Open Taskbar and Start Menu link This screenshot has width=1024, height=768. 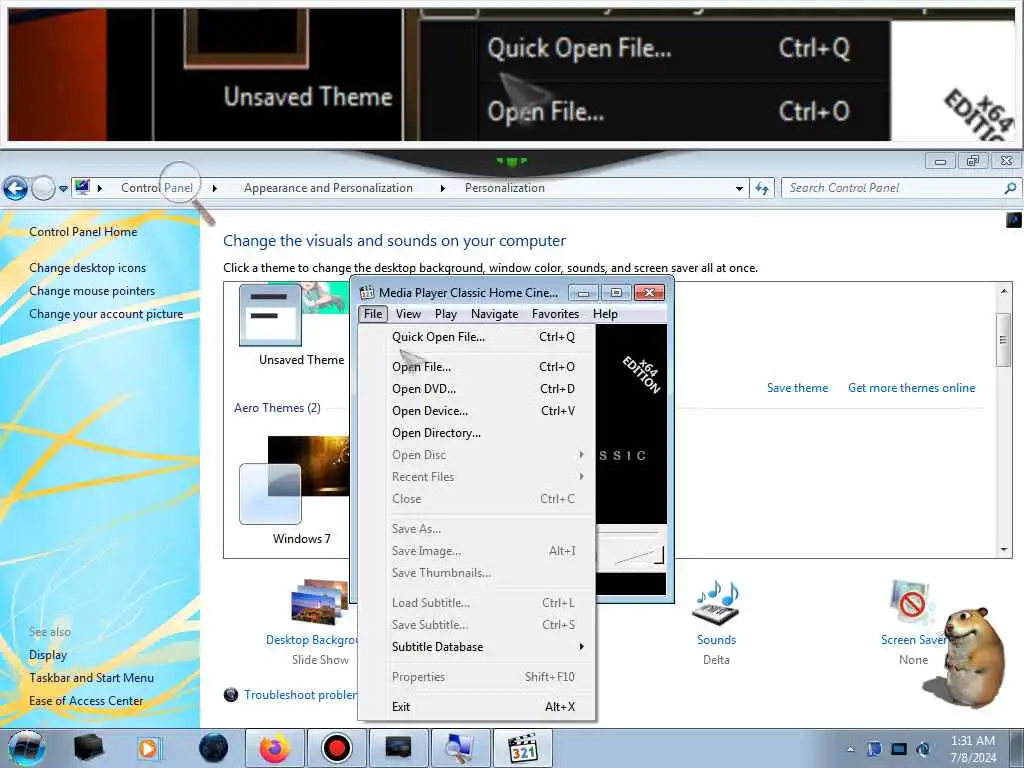click(x=91, y=678)
